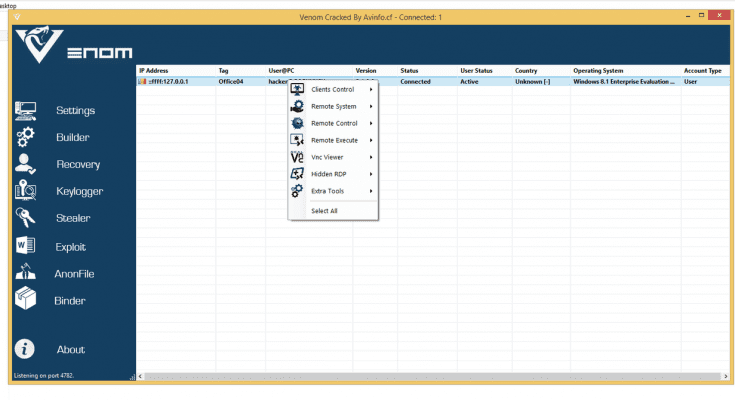Open the About info icon
This screenshot has height=400, width=735.
[x=26, y=349]
